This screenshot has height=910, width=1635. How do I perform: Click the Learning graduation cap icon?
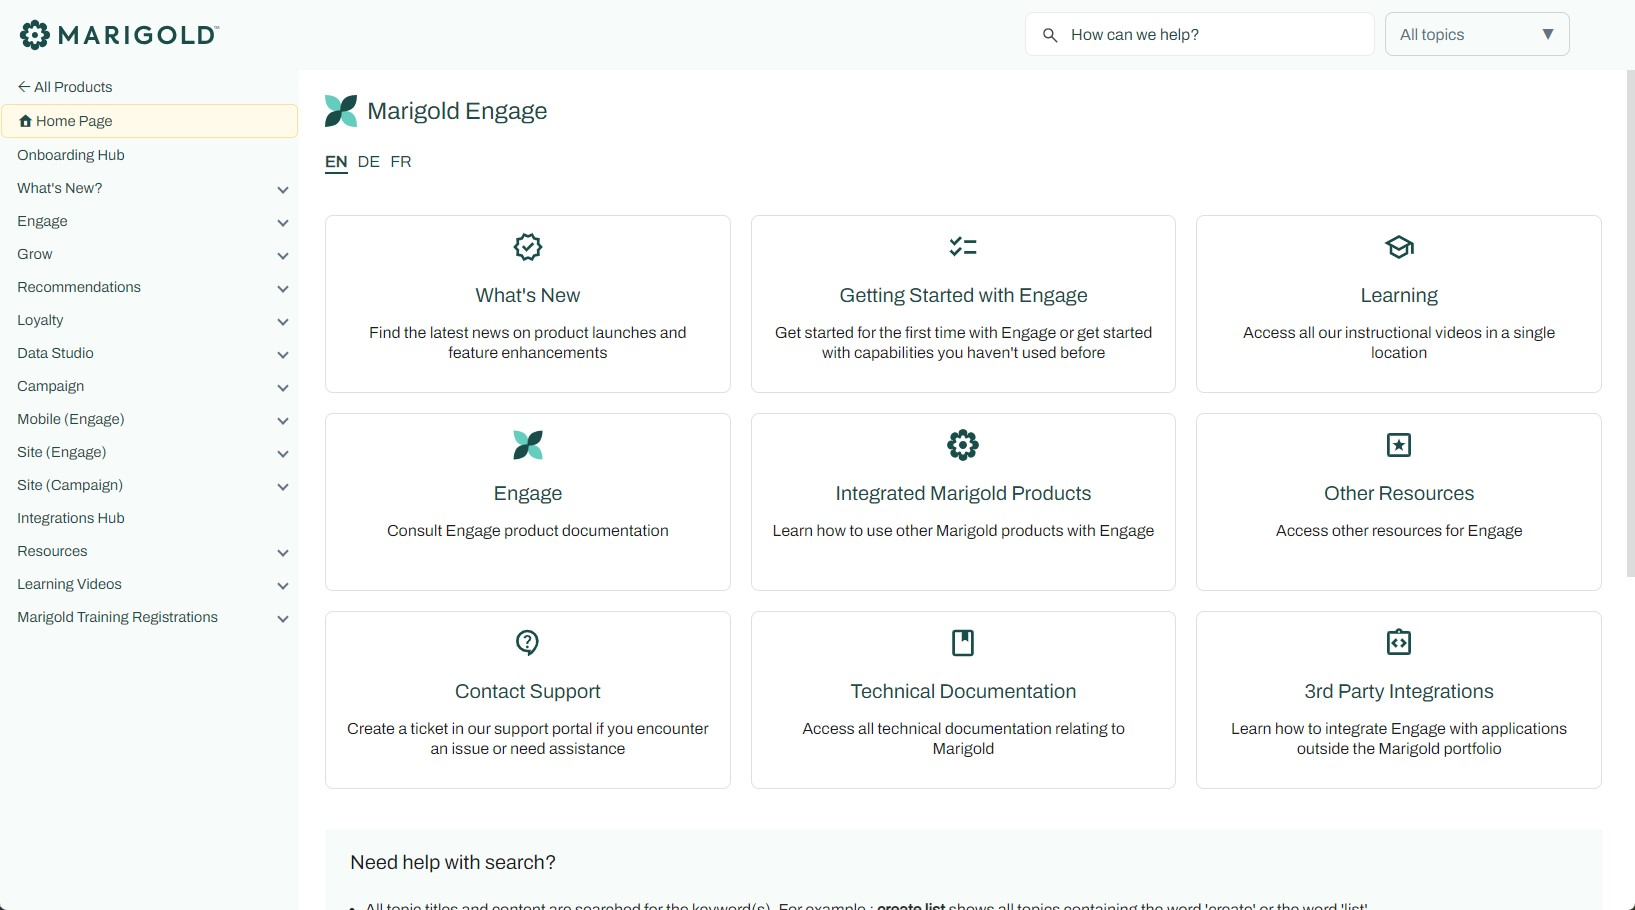[x=1398, y=246]
